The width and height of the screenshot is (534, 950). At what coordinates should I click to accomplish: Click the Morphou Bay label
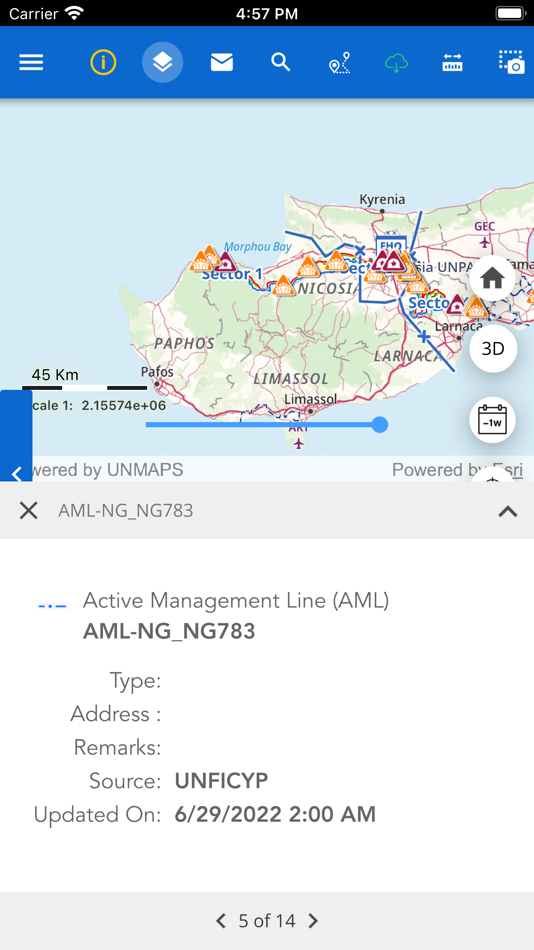coord(258,247)
